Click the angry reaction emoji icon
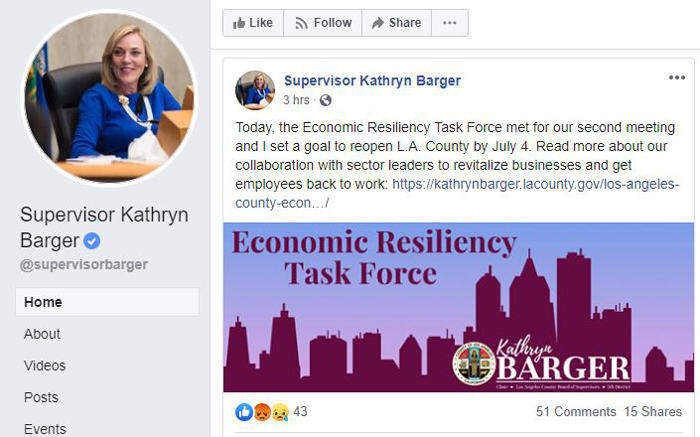Screen dimensions: 700x437 point(262,412)
